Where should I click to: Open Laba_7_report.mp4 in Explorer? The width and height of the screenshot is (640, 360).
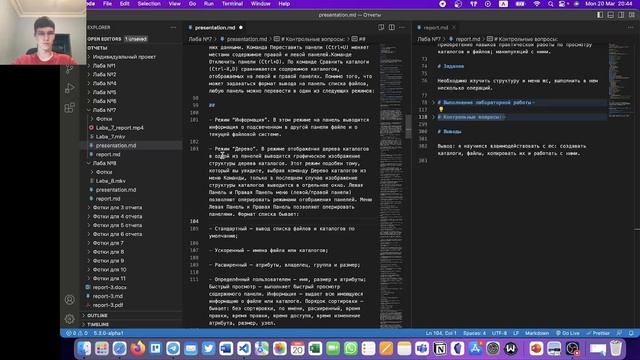pos(120,128)
